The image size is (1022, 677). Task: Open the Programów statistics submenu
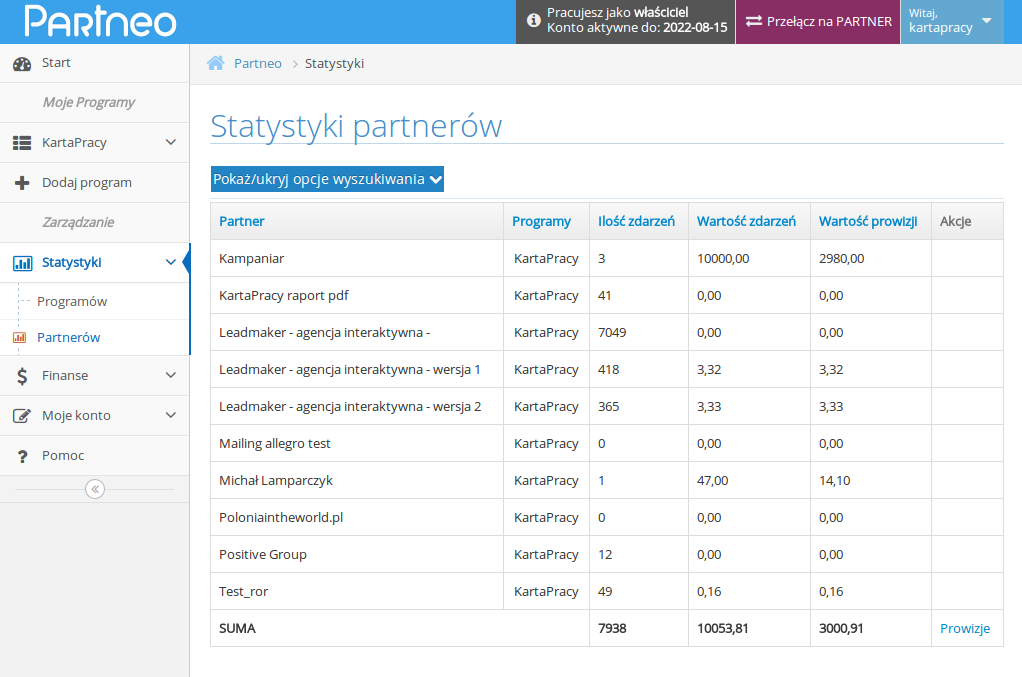click(72, 301)
